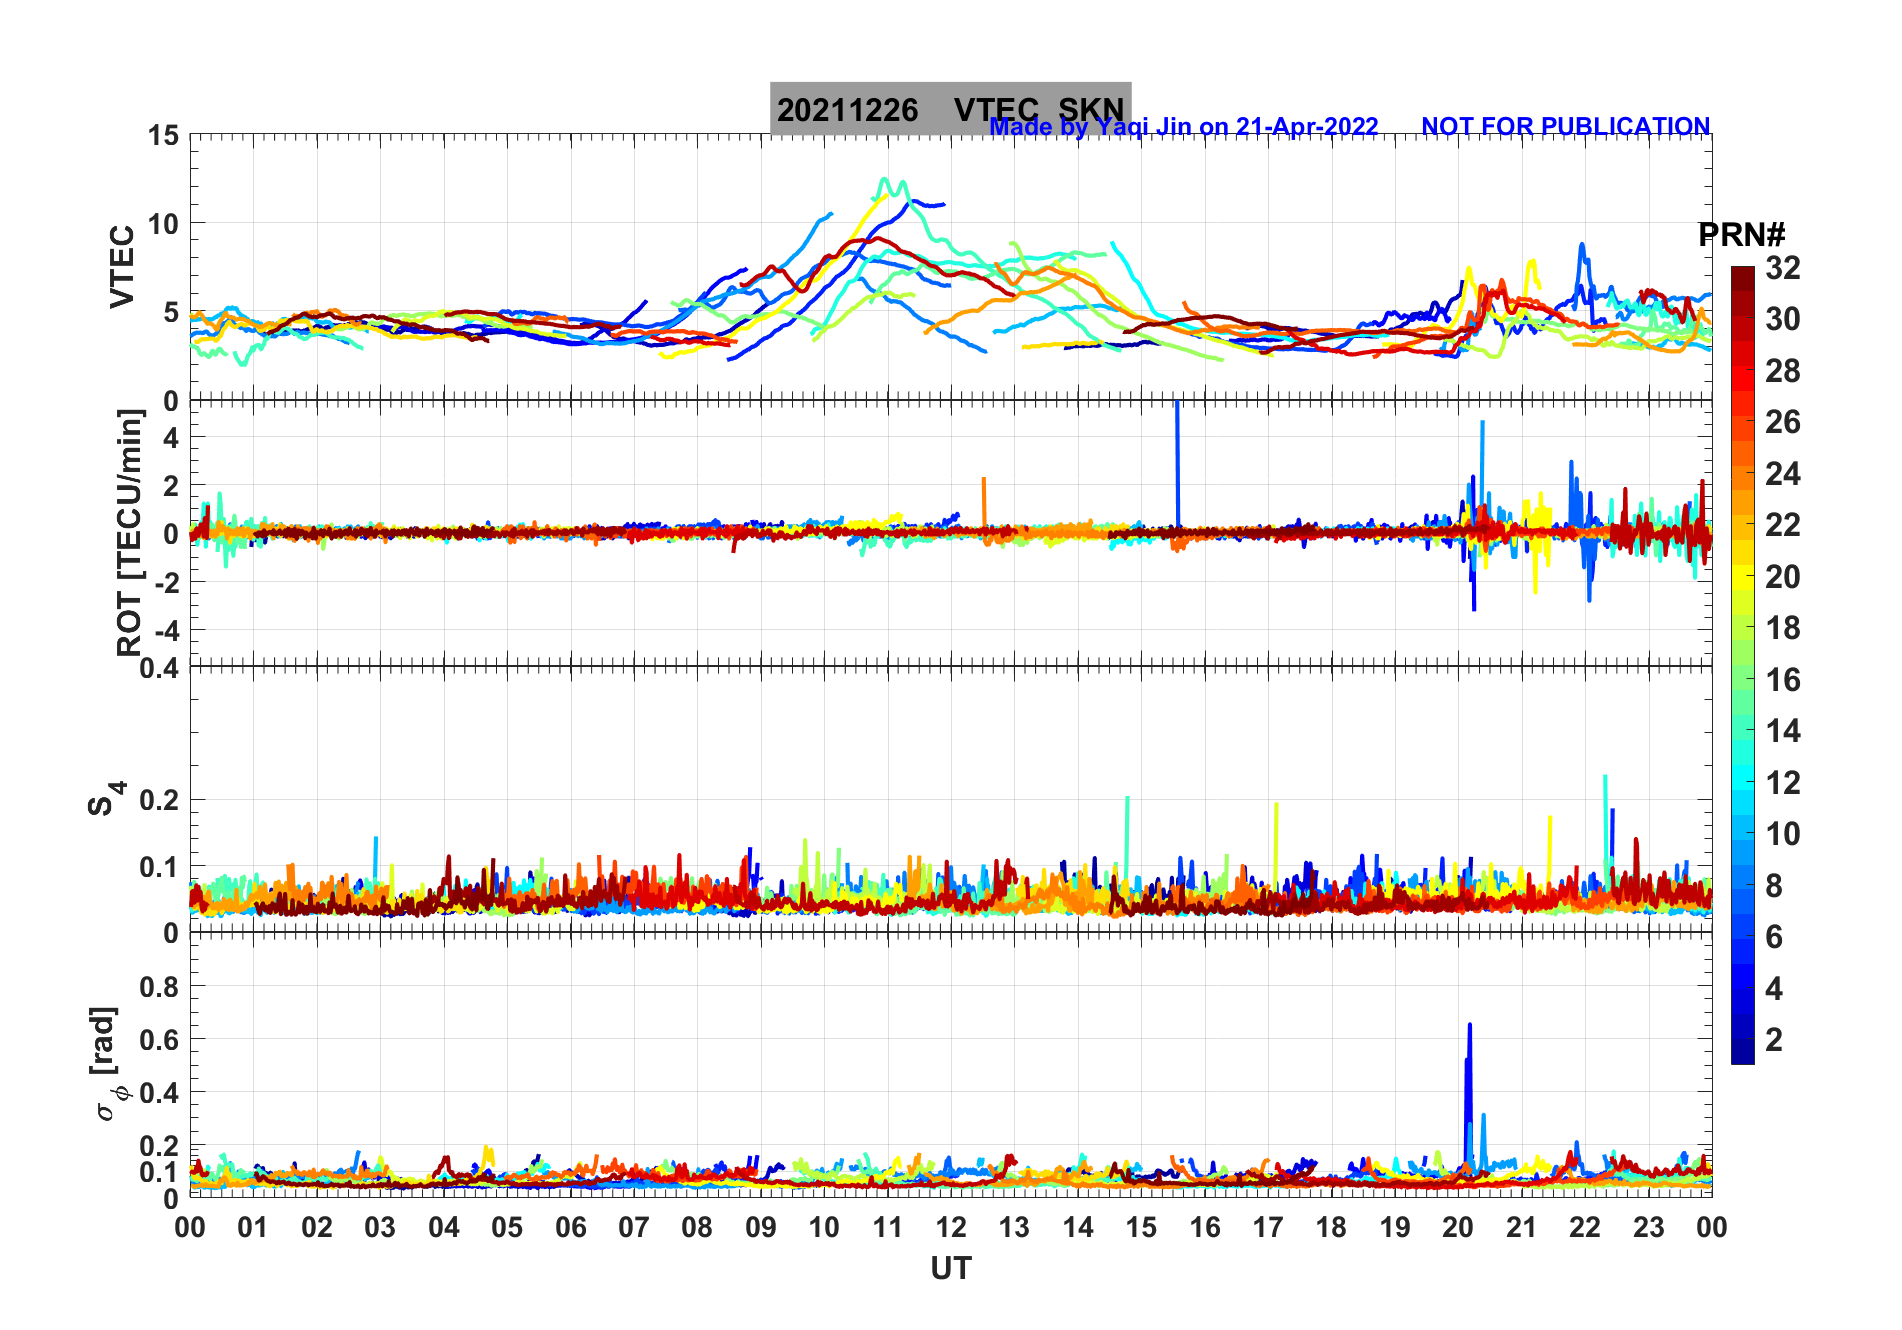Click the "06" hour tick on the UT axis
Viewport: 1902px width, 1330px height.
click(x=570, y=1227)
